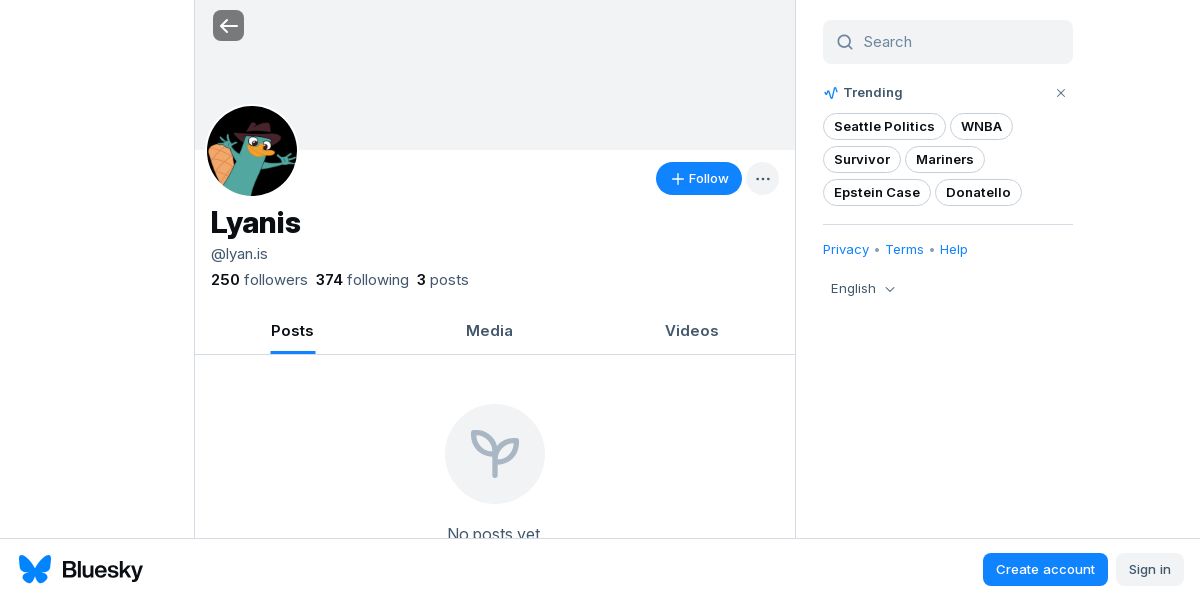Dismiss the Trending section with X
The width and height of the screenshot is (1200, 600).
pyautogui.click(x=1061, y=93)
